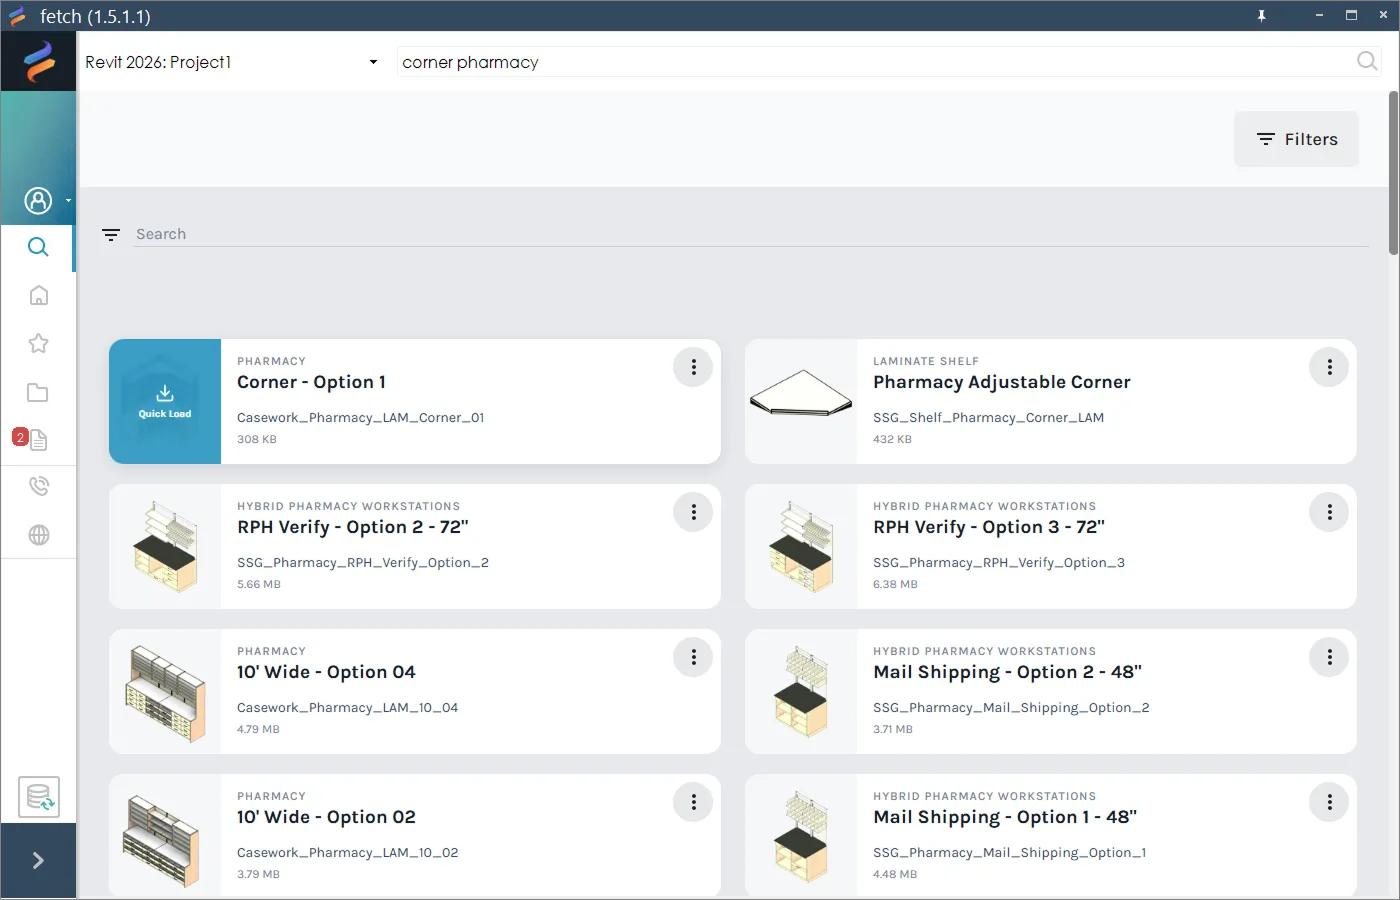Click the database sync icon
Image resolution: width=1400 pixels, height=900 pixels.
[x=39, y=797]
